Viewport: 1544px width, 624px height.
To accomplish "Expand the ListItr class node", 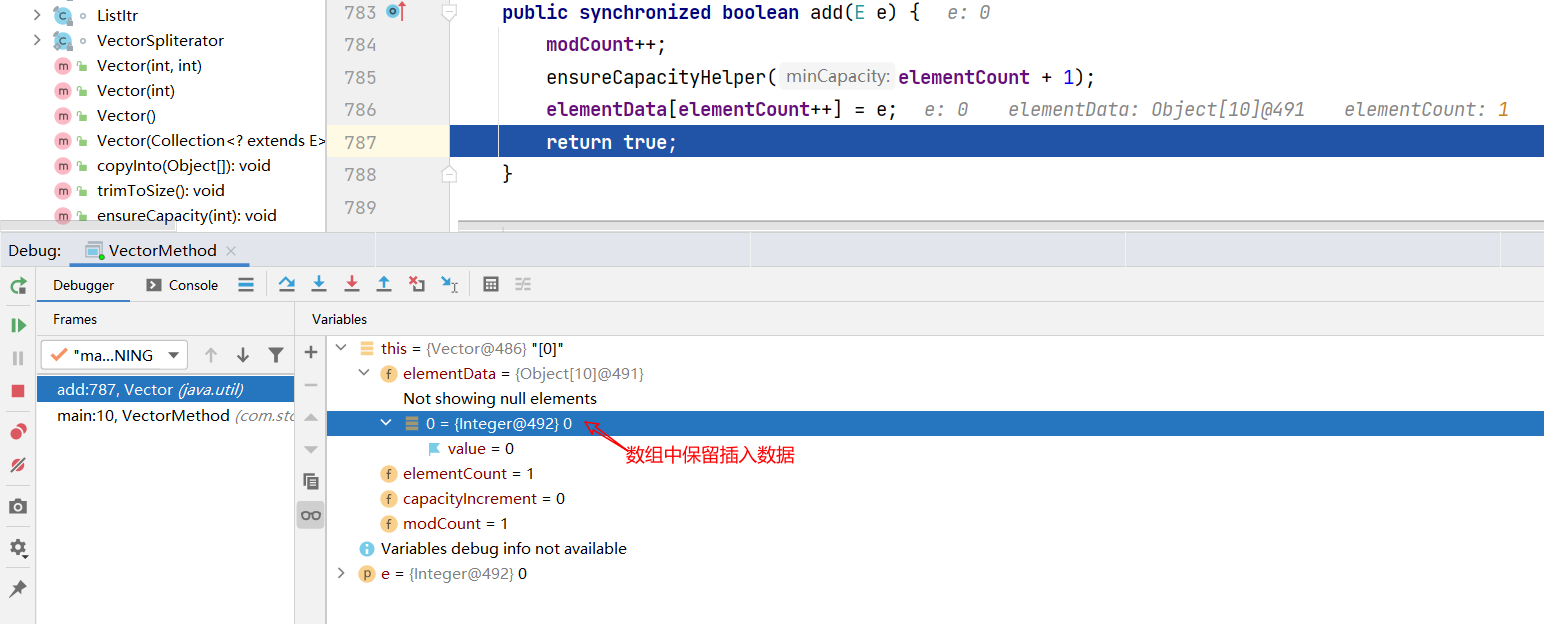I will 37,15.
